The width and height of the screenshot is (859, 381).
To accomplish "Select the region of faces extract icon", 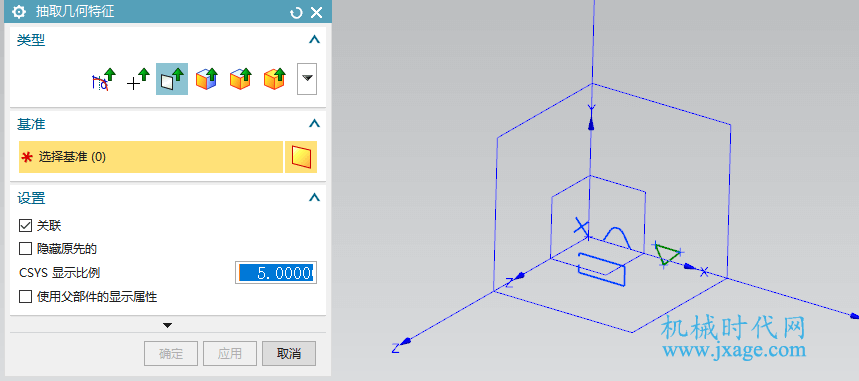I will (240, 79).
